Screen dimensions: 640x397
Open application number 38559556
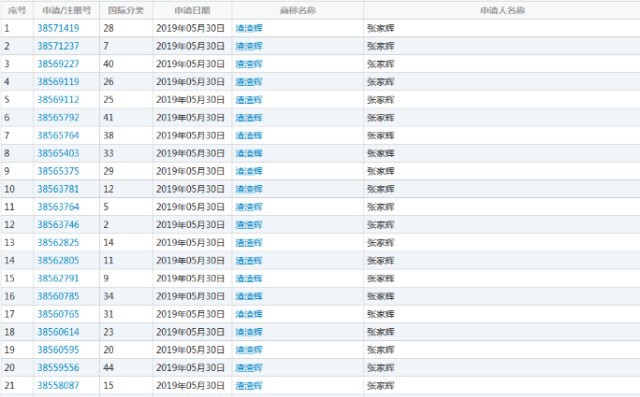58,368
